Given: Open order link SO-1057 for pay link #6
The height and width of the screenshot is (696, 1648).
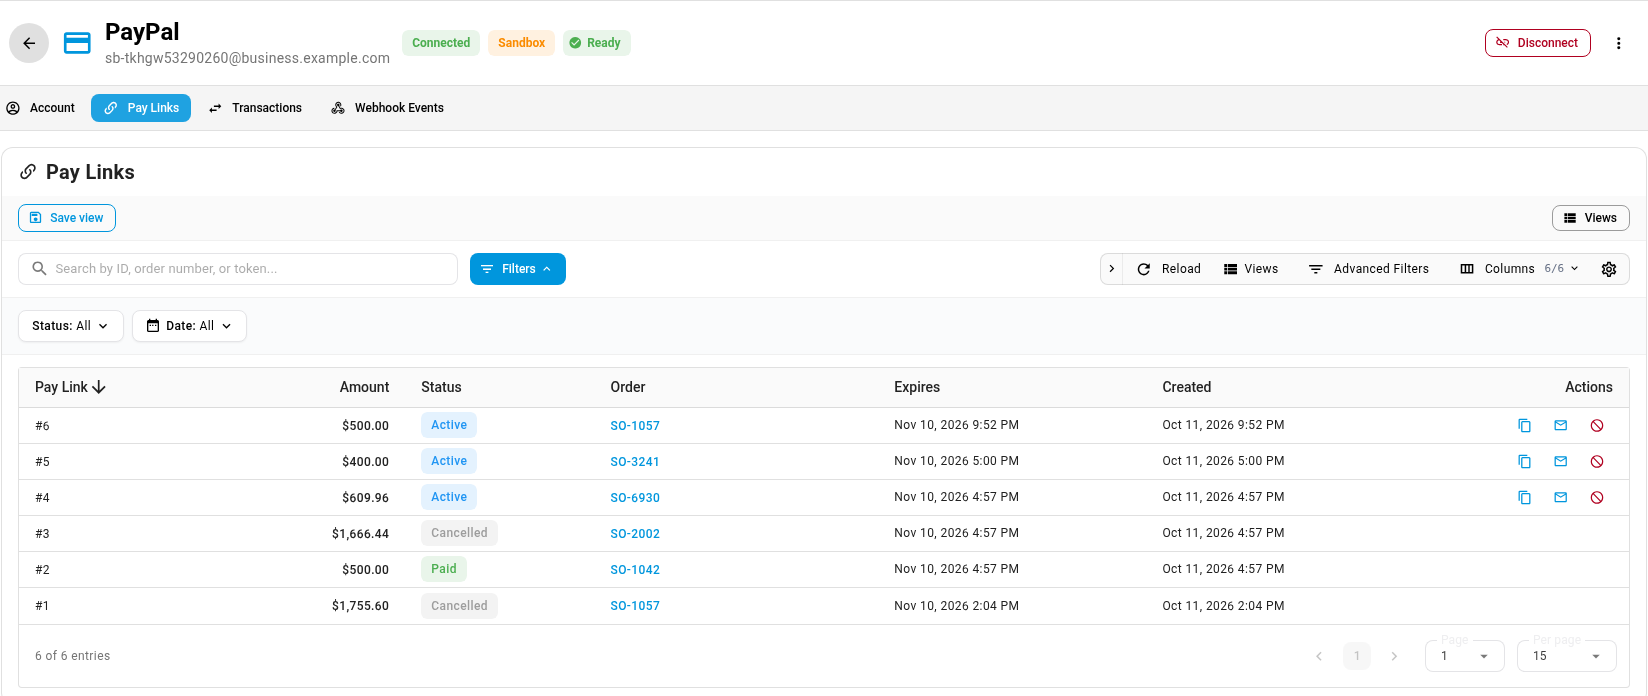Looking at the screenshot, I should (635, 426).
